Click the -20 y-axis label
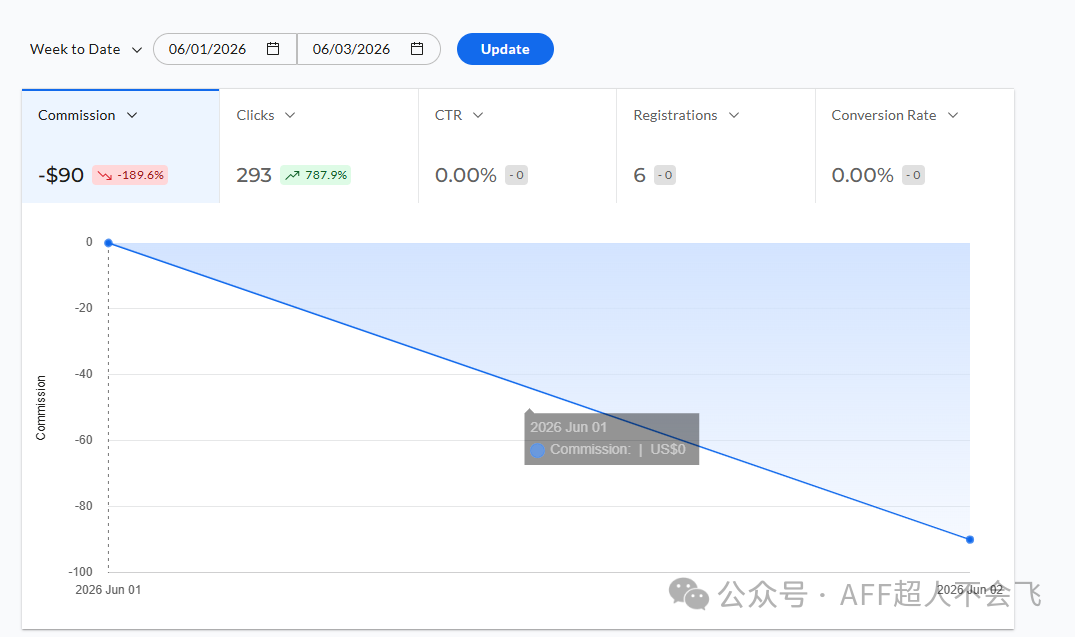This screenshot has height=637, width=1075. tap(84, 308)
